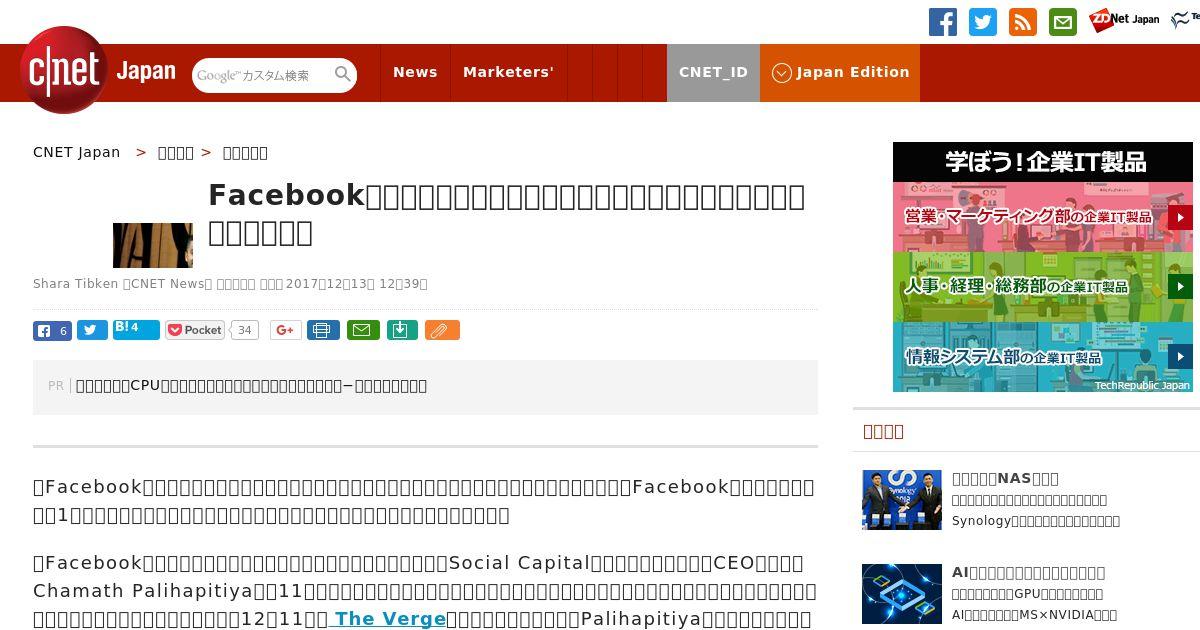This screenshot has height=630, width=1200.
Task: Click the orange clip icon
Action: click(442, 330)
